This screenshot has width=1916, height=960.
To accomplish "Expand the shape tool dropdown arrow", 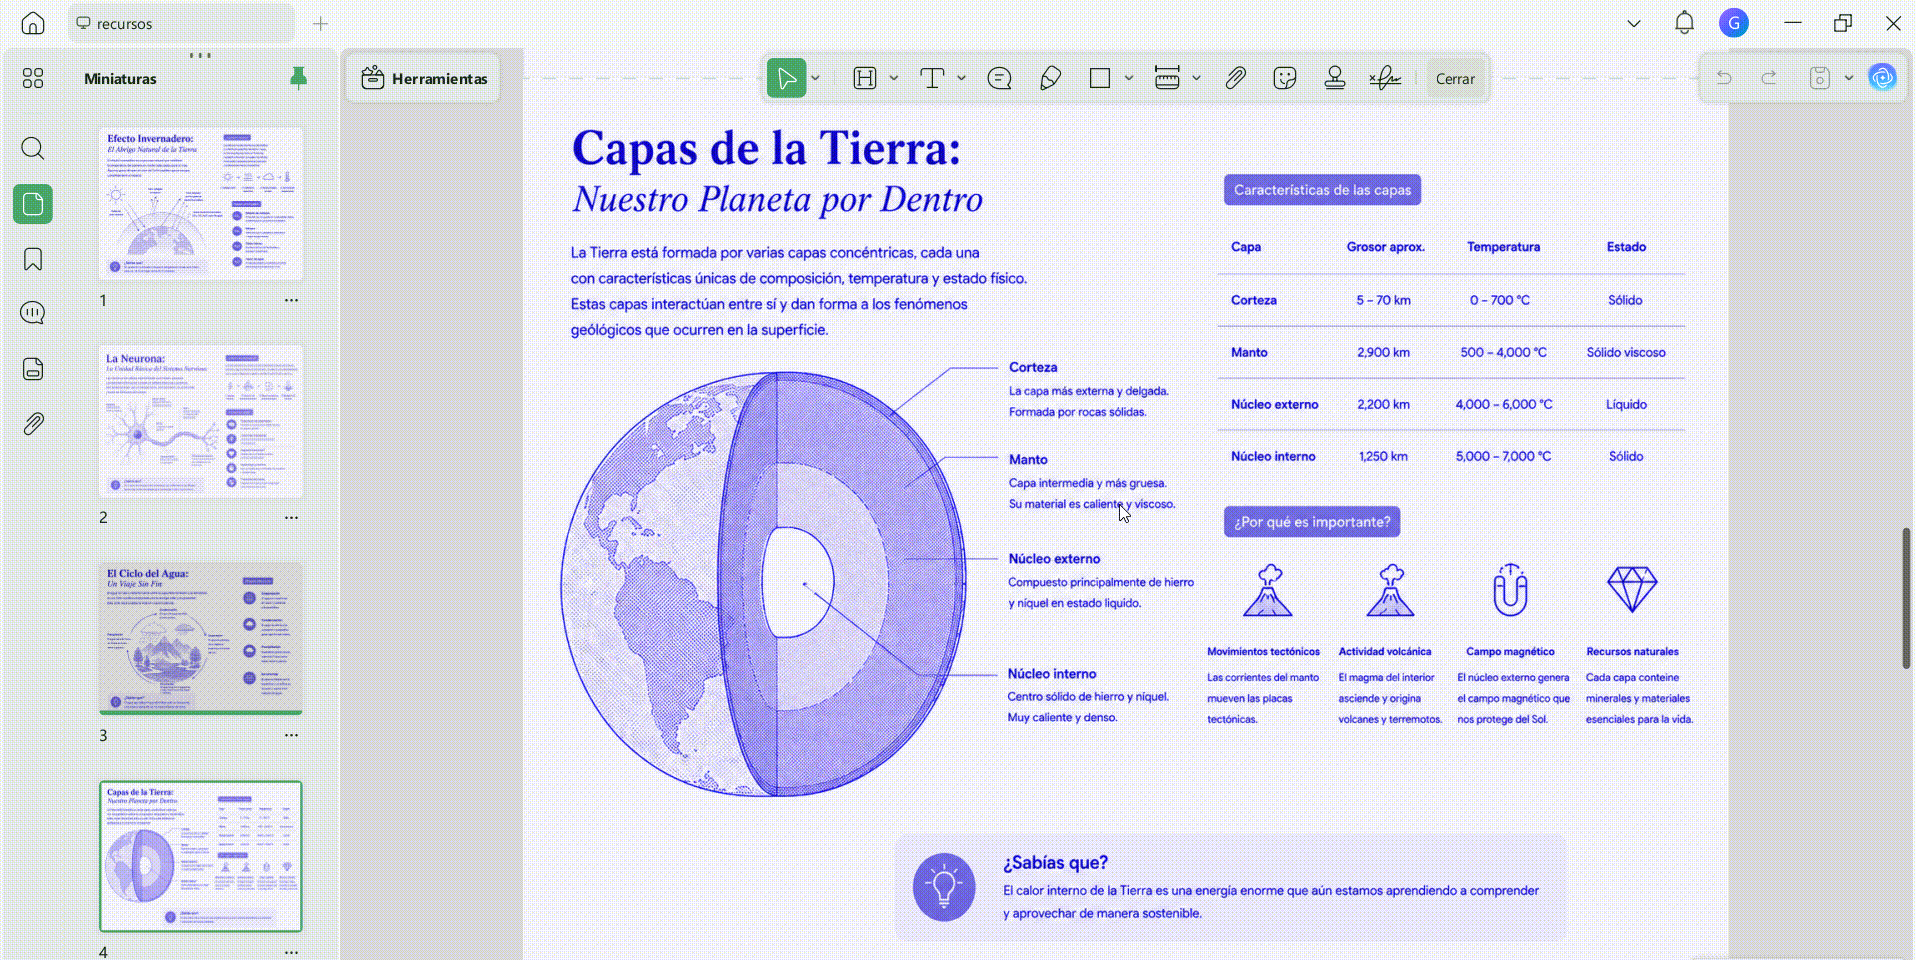I will click(x=1129, y=78).
